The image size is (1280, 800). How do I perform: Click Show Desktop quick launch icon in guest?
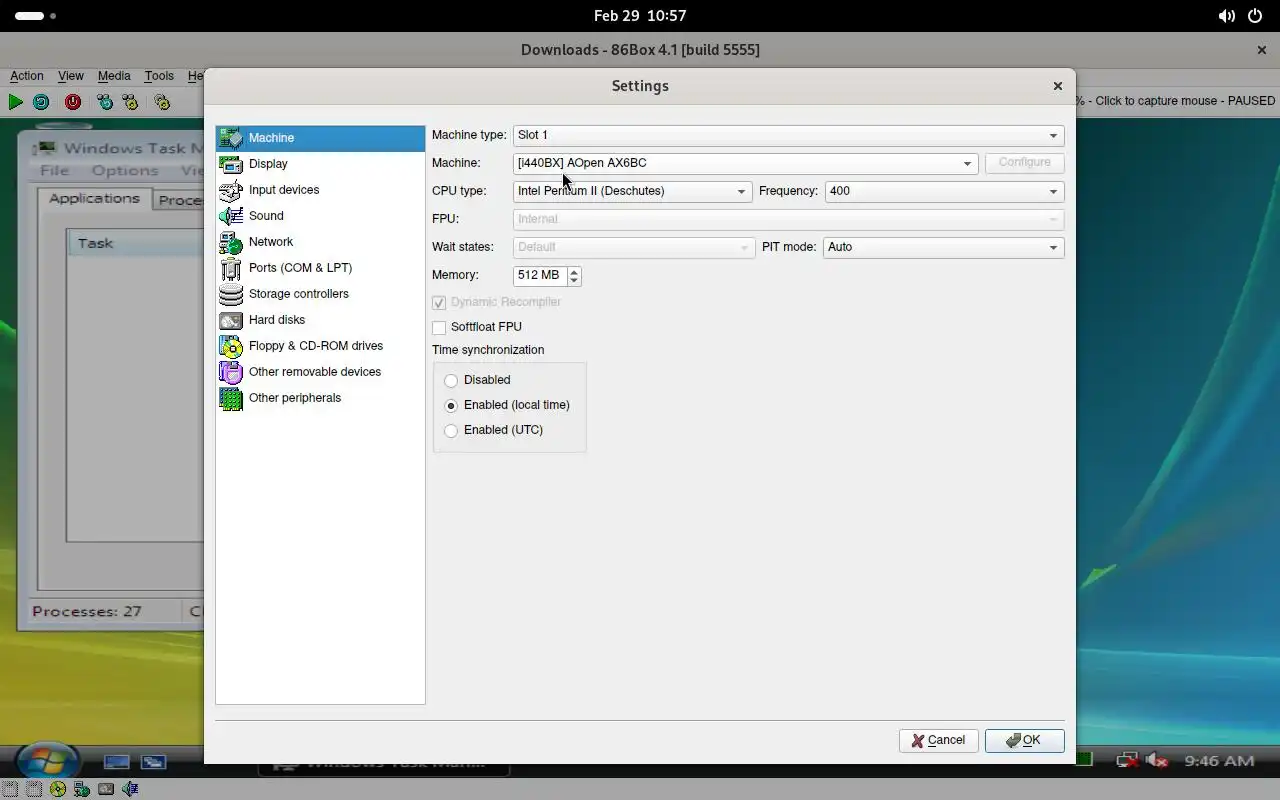point(117,762)
